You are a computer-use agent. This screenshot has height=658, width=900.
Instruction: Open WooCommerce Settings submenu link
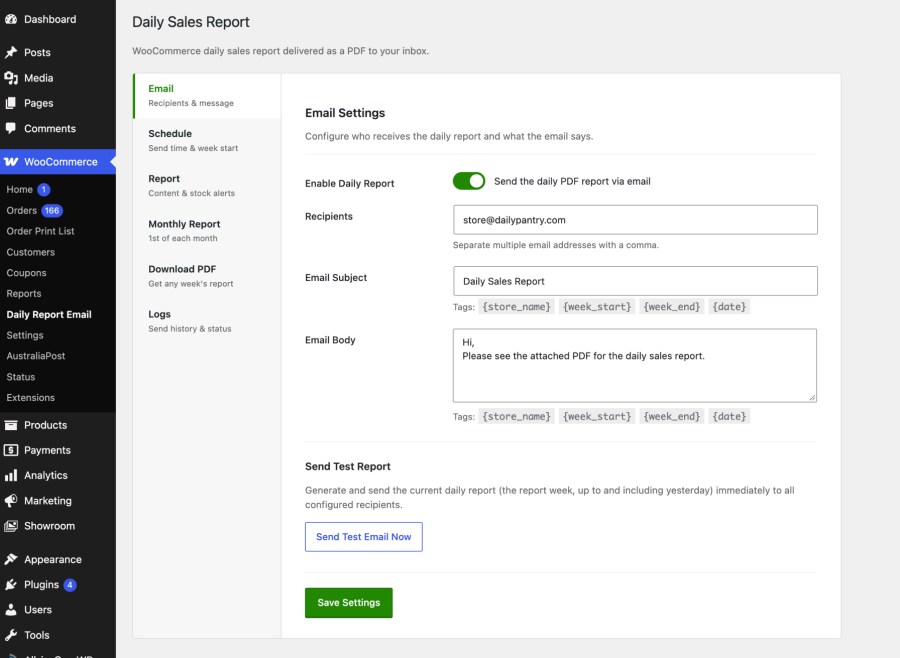(x=25, y=335)
